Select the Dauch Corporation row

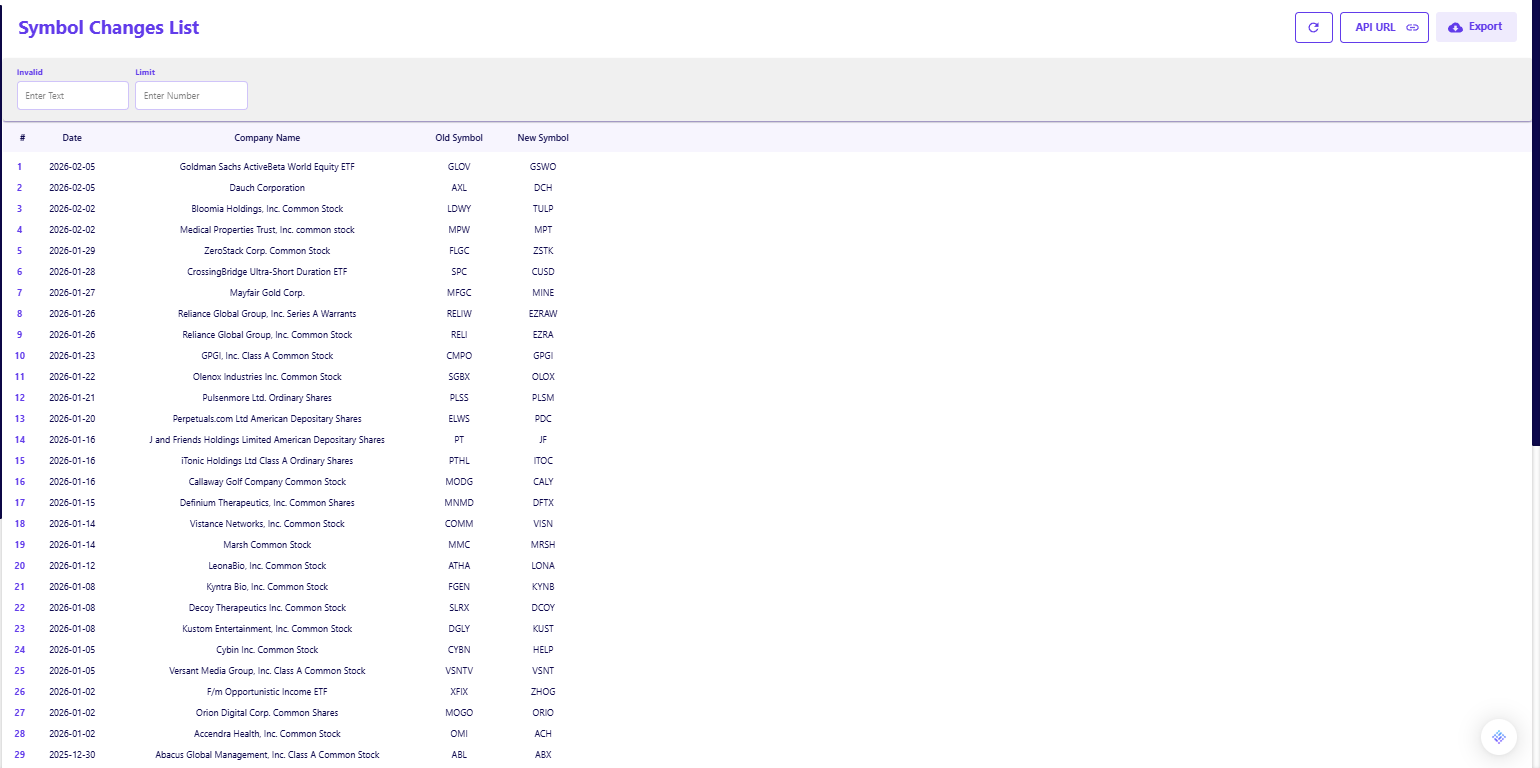click(267, 188)
